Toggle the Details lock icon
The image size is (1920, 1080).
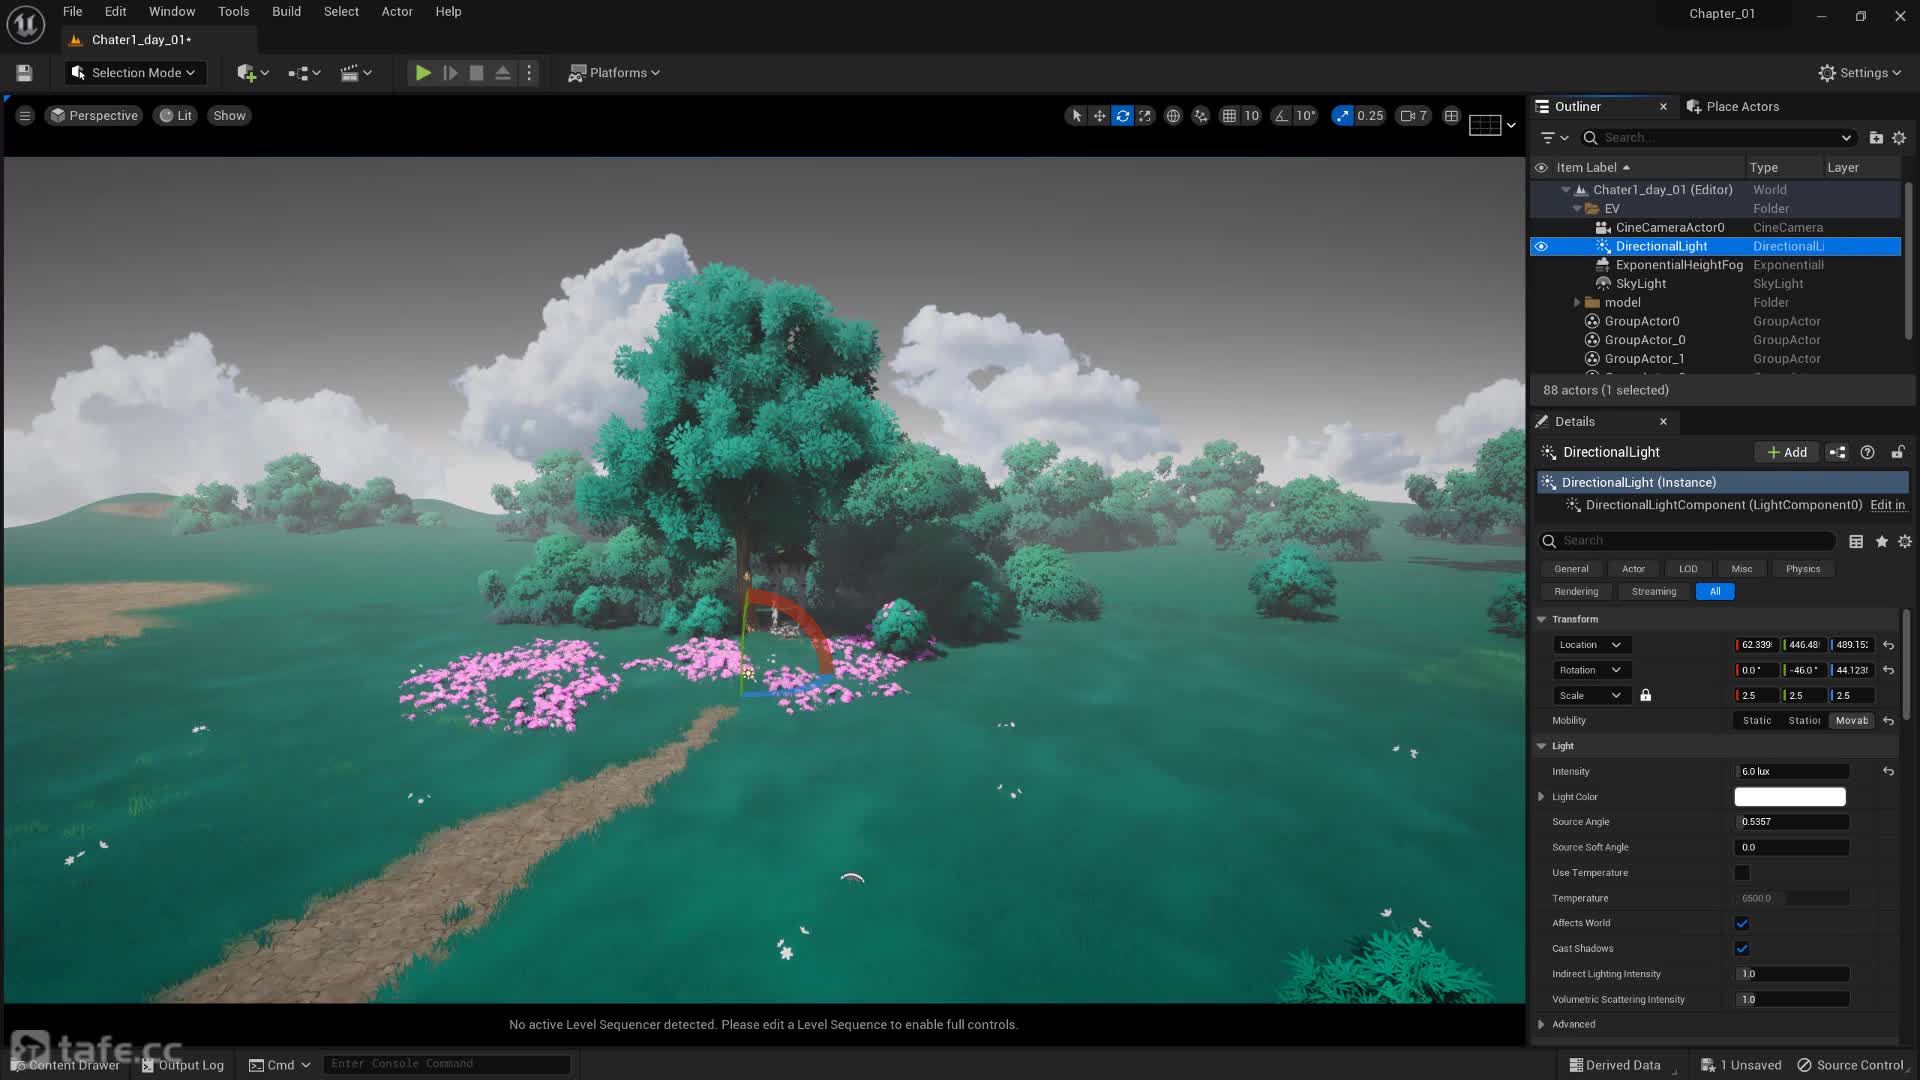pyautogui.click(x=1897, y=453)
